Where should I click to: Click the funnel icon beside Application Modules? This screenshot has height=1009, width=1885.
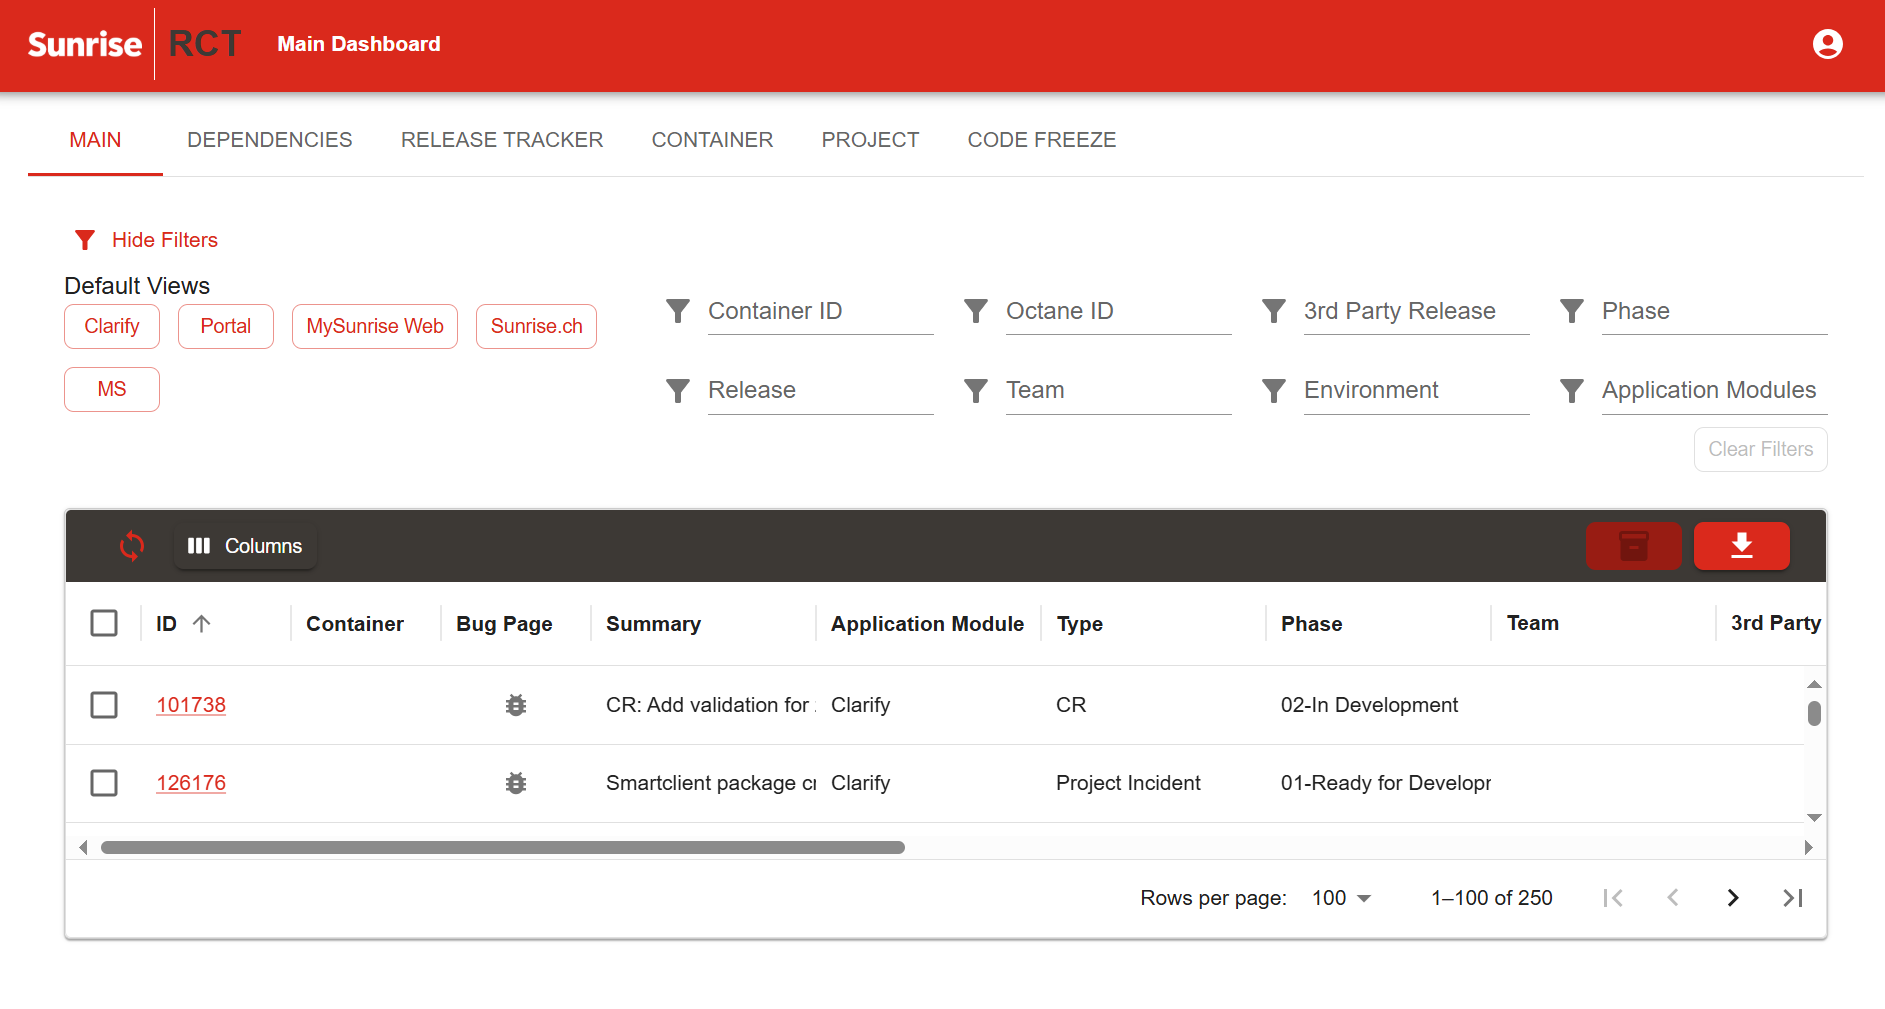pyautogui.click(x=1572, y=390)
